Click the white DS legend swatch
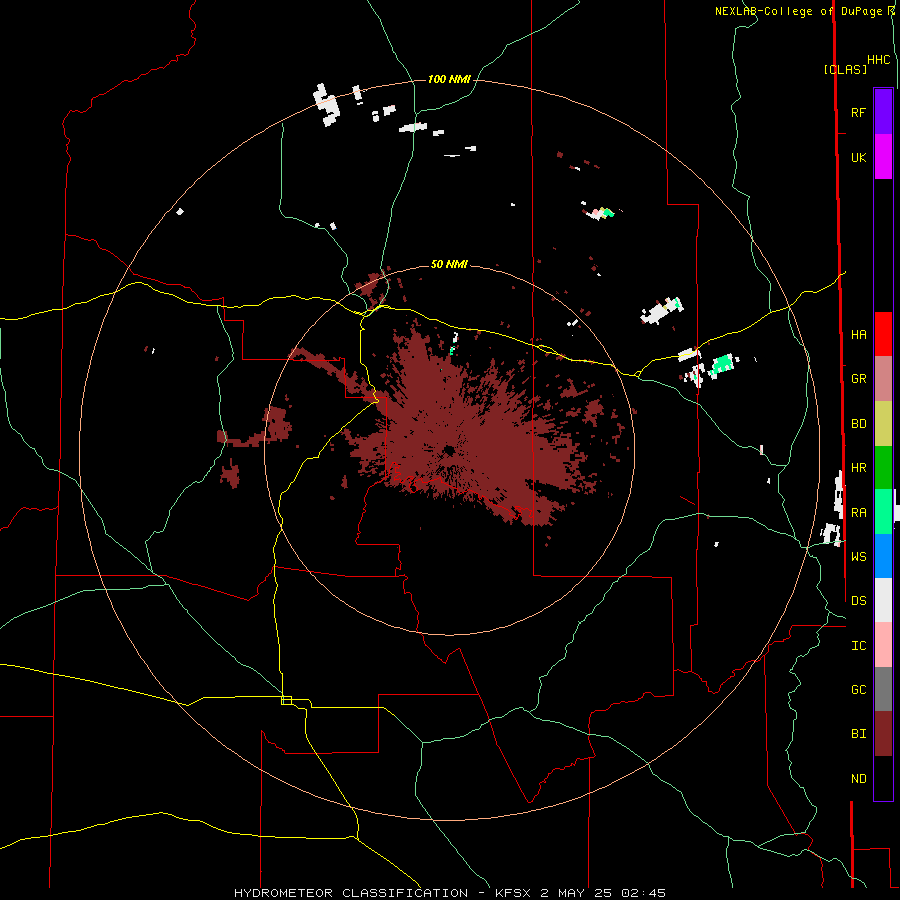 (883, 600)
